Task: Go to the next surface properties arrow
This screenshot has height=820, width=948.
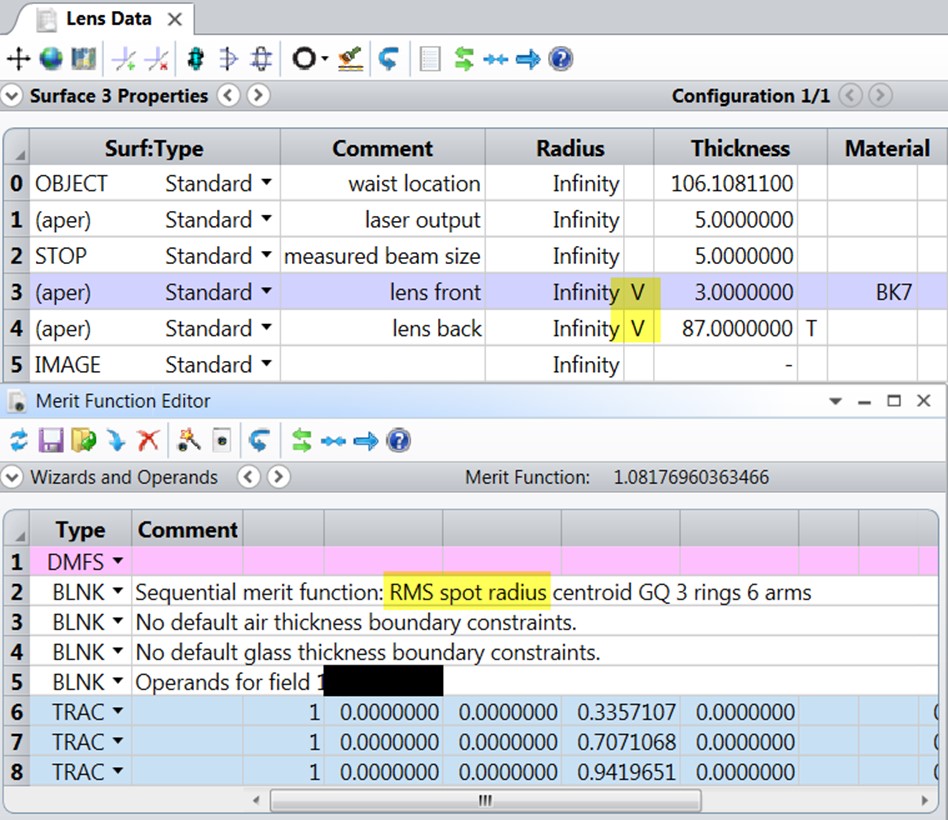Action: [258, 96]
